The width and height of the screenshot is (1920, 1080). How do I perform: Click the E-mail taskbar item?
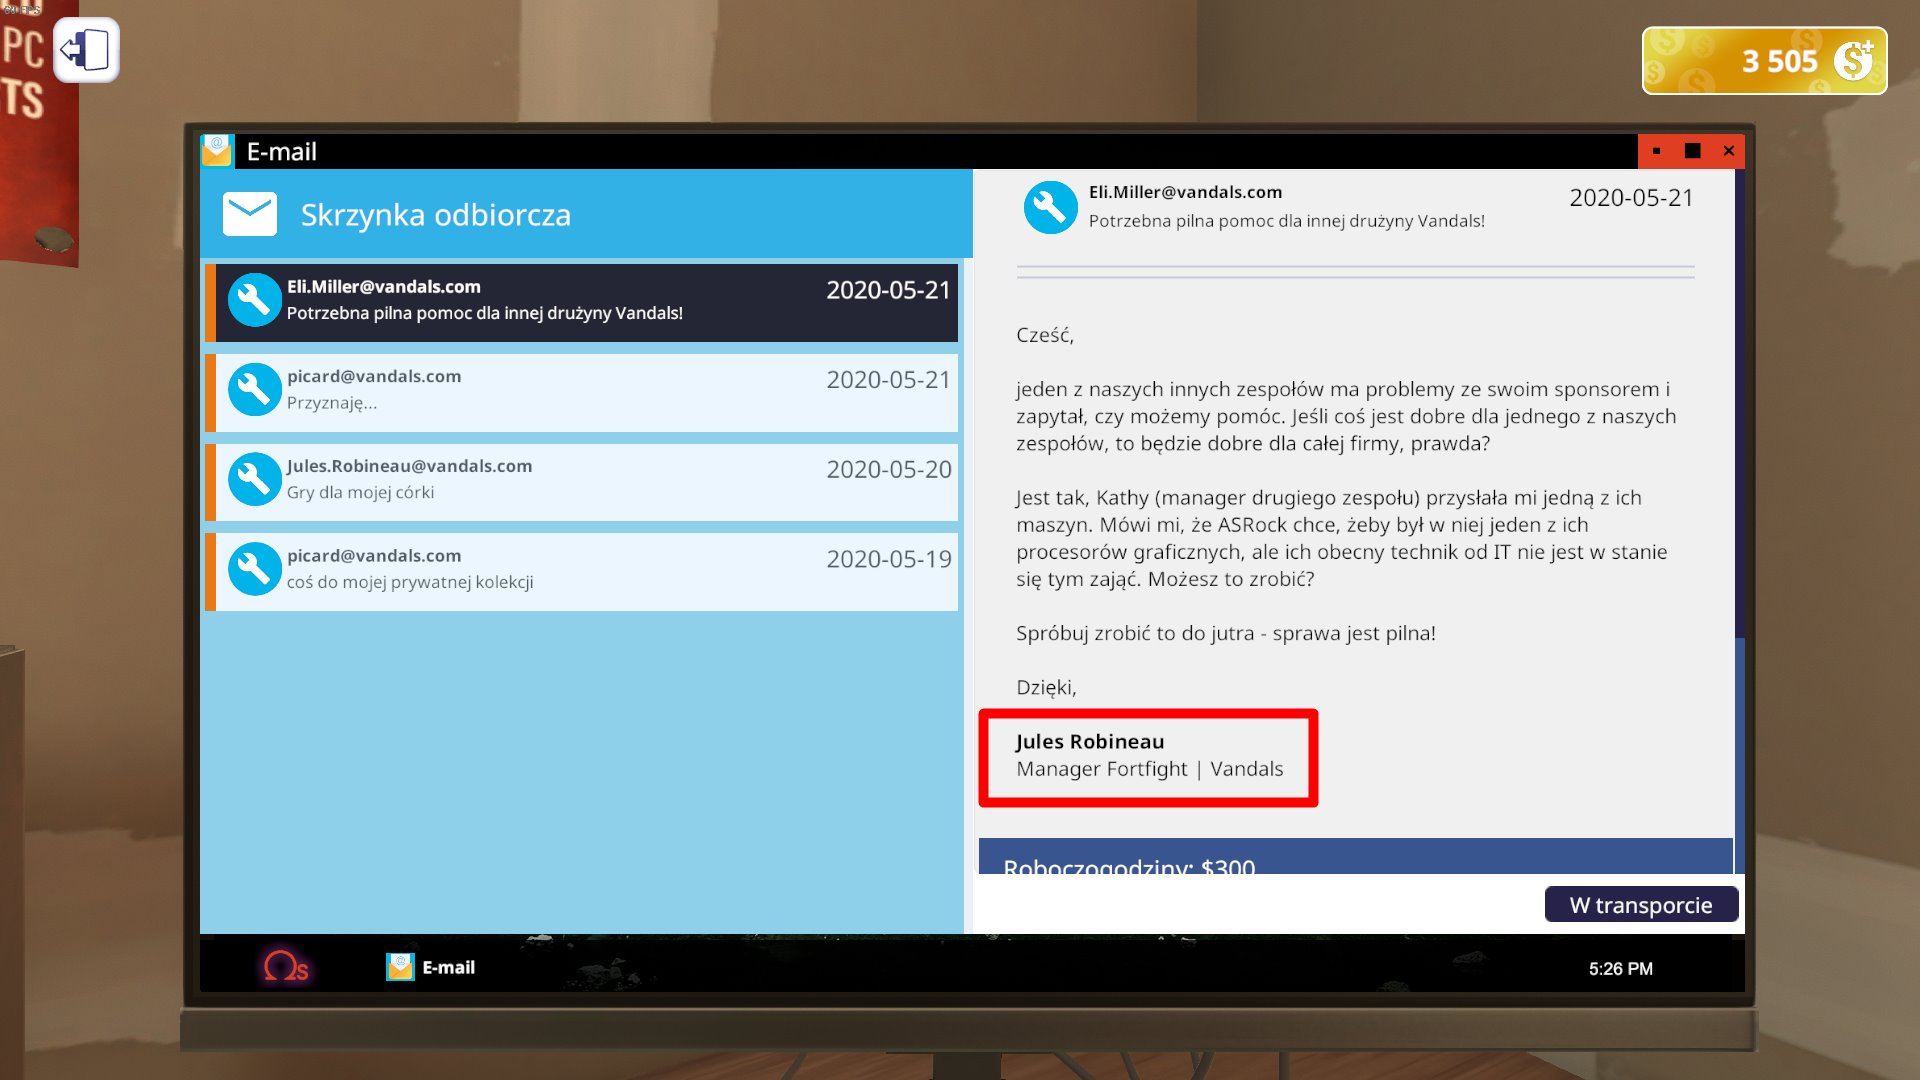[431, 967]
